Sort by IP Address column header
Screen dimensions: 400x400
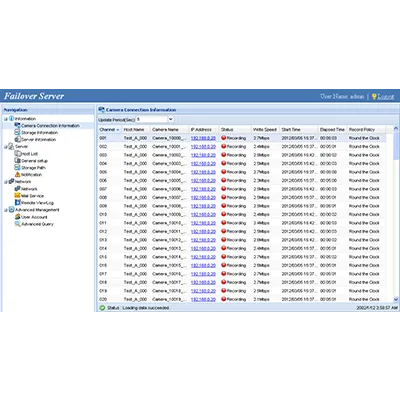click(x=204, y=129)
